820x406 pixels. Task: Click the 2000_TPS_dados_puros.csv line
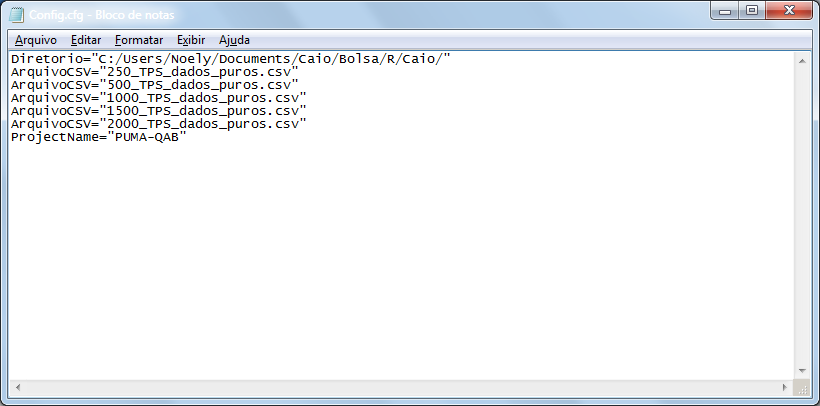click(159, 124)
